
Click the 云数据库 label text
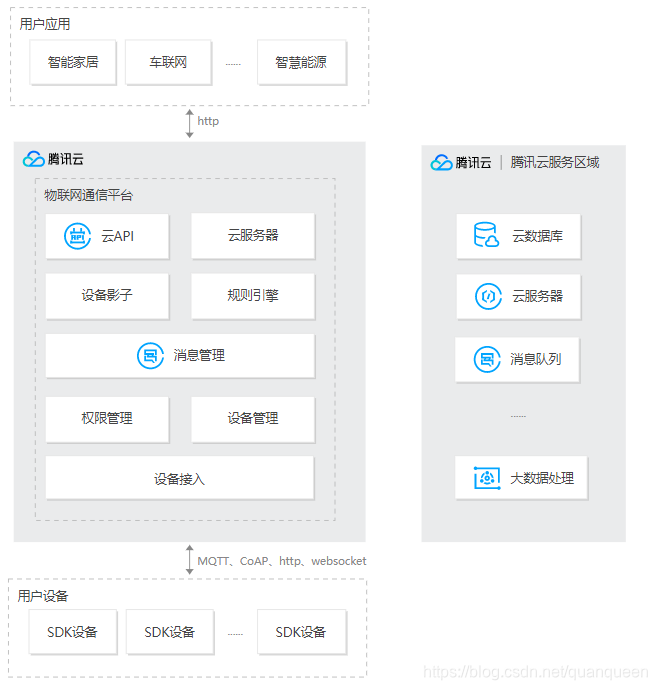pos(537,236)
